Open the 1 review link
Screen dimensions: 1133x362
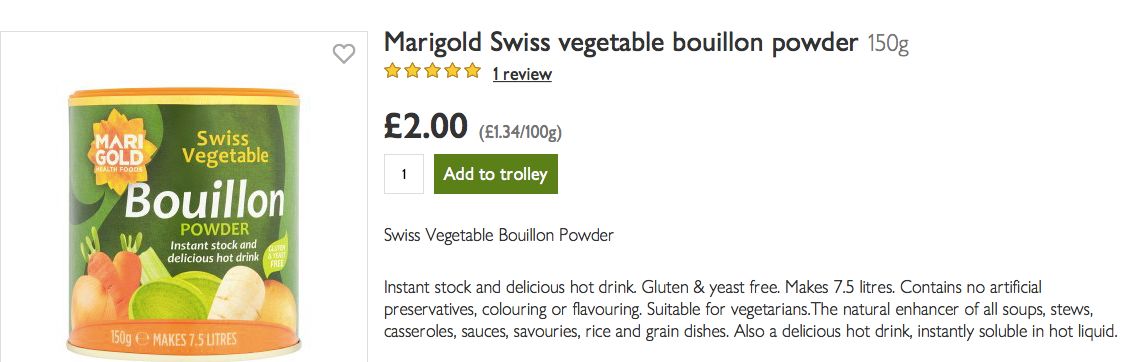[522, 74]
